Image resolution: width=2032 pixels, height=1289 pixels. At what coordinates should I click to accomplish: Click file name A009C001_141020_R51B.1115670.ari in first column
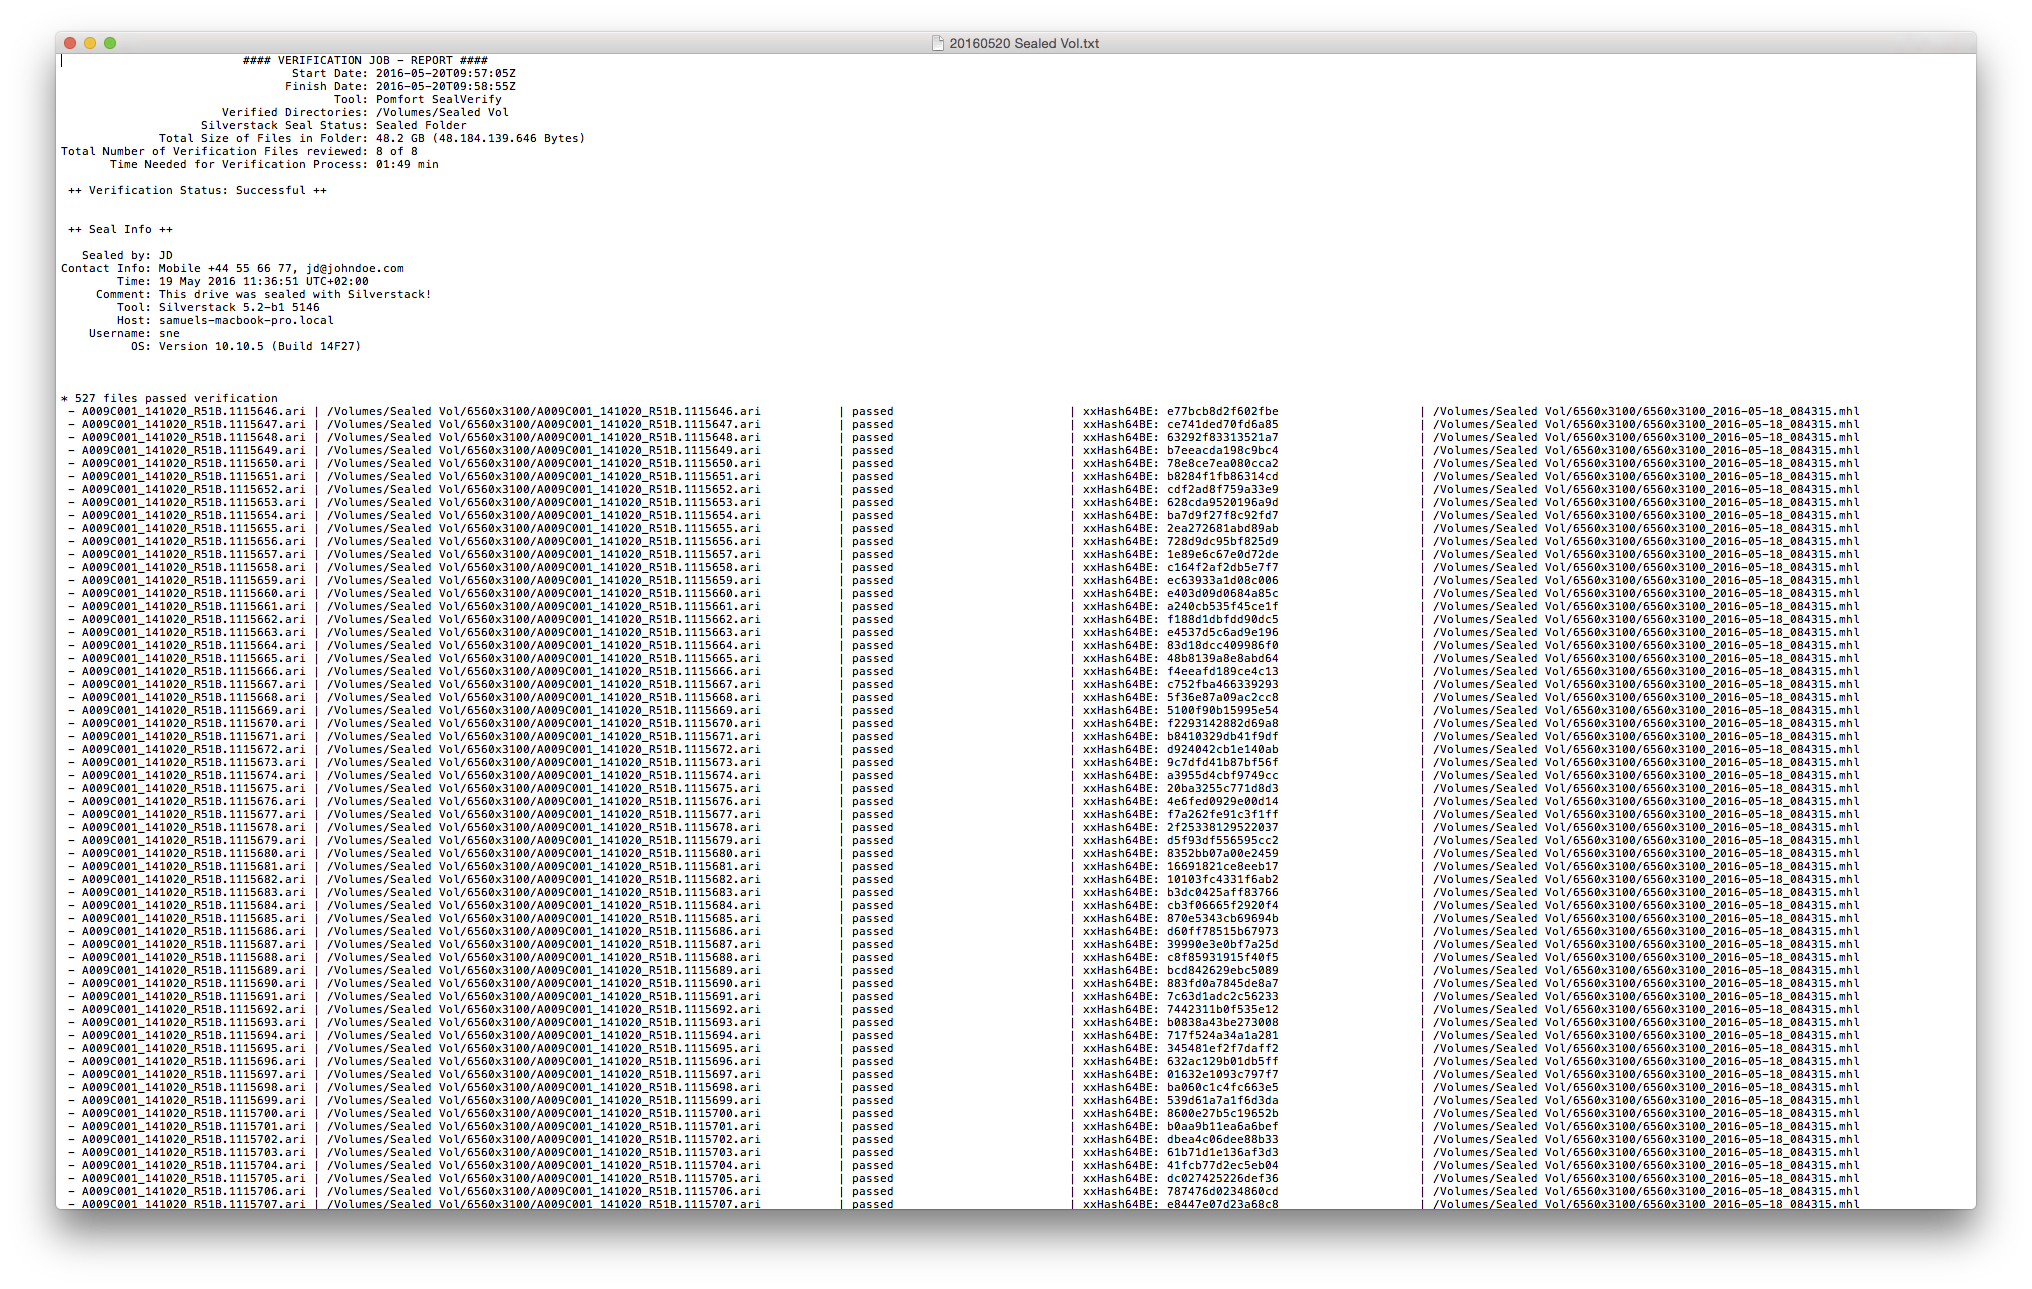click(x=194, y=723)
